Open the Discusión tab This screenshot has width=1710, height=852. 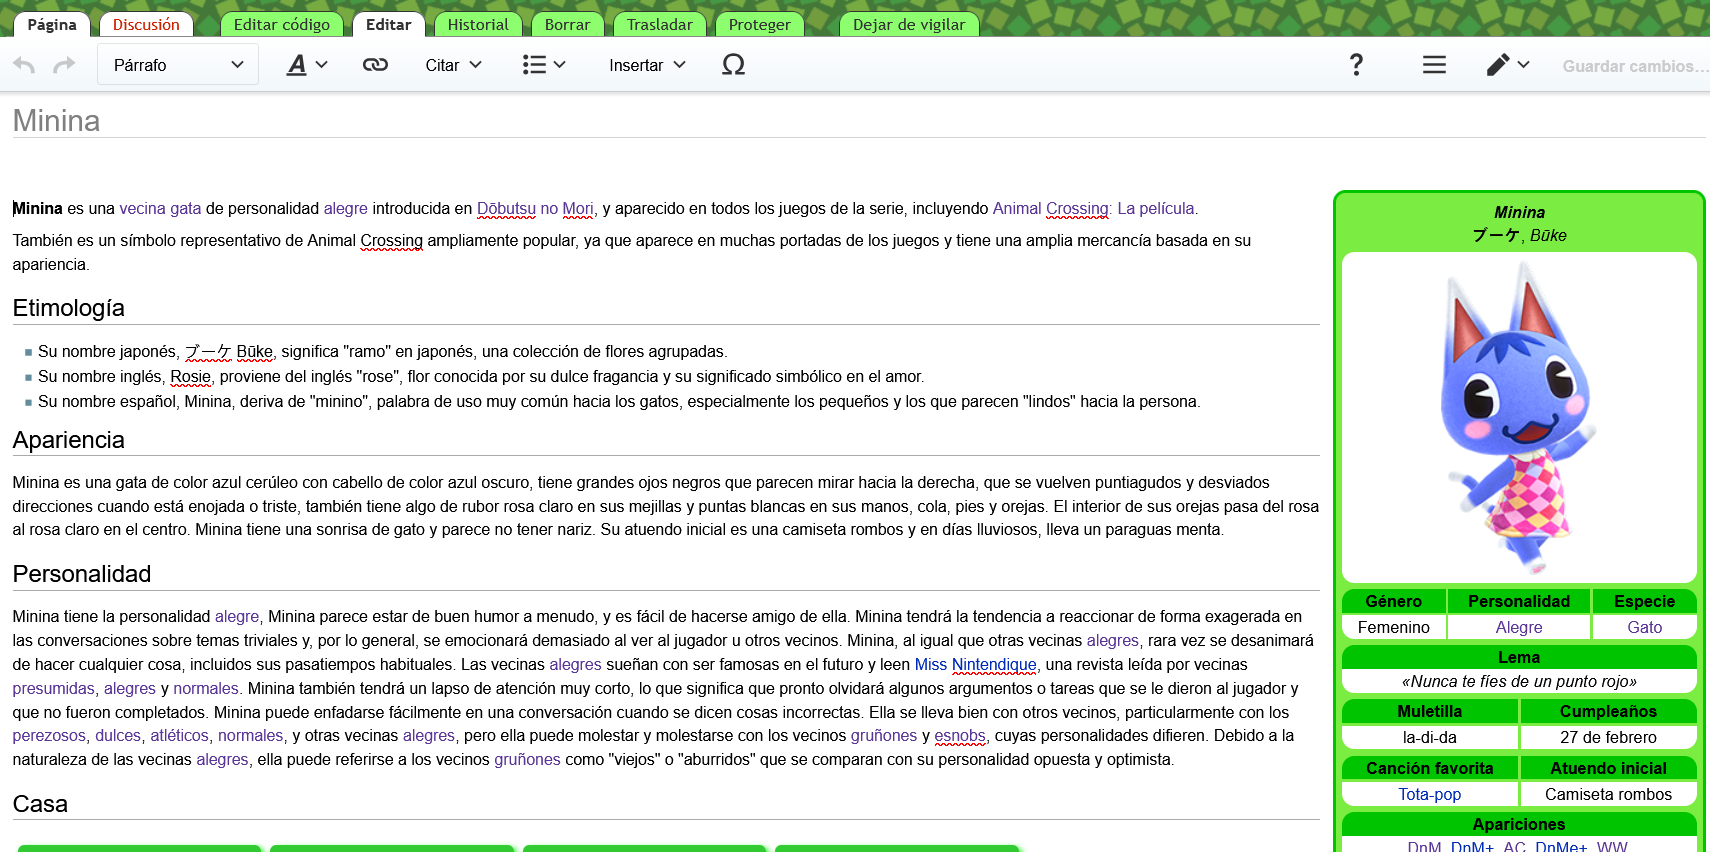click(x=146, y=24)
